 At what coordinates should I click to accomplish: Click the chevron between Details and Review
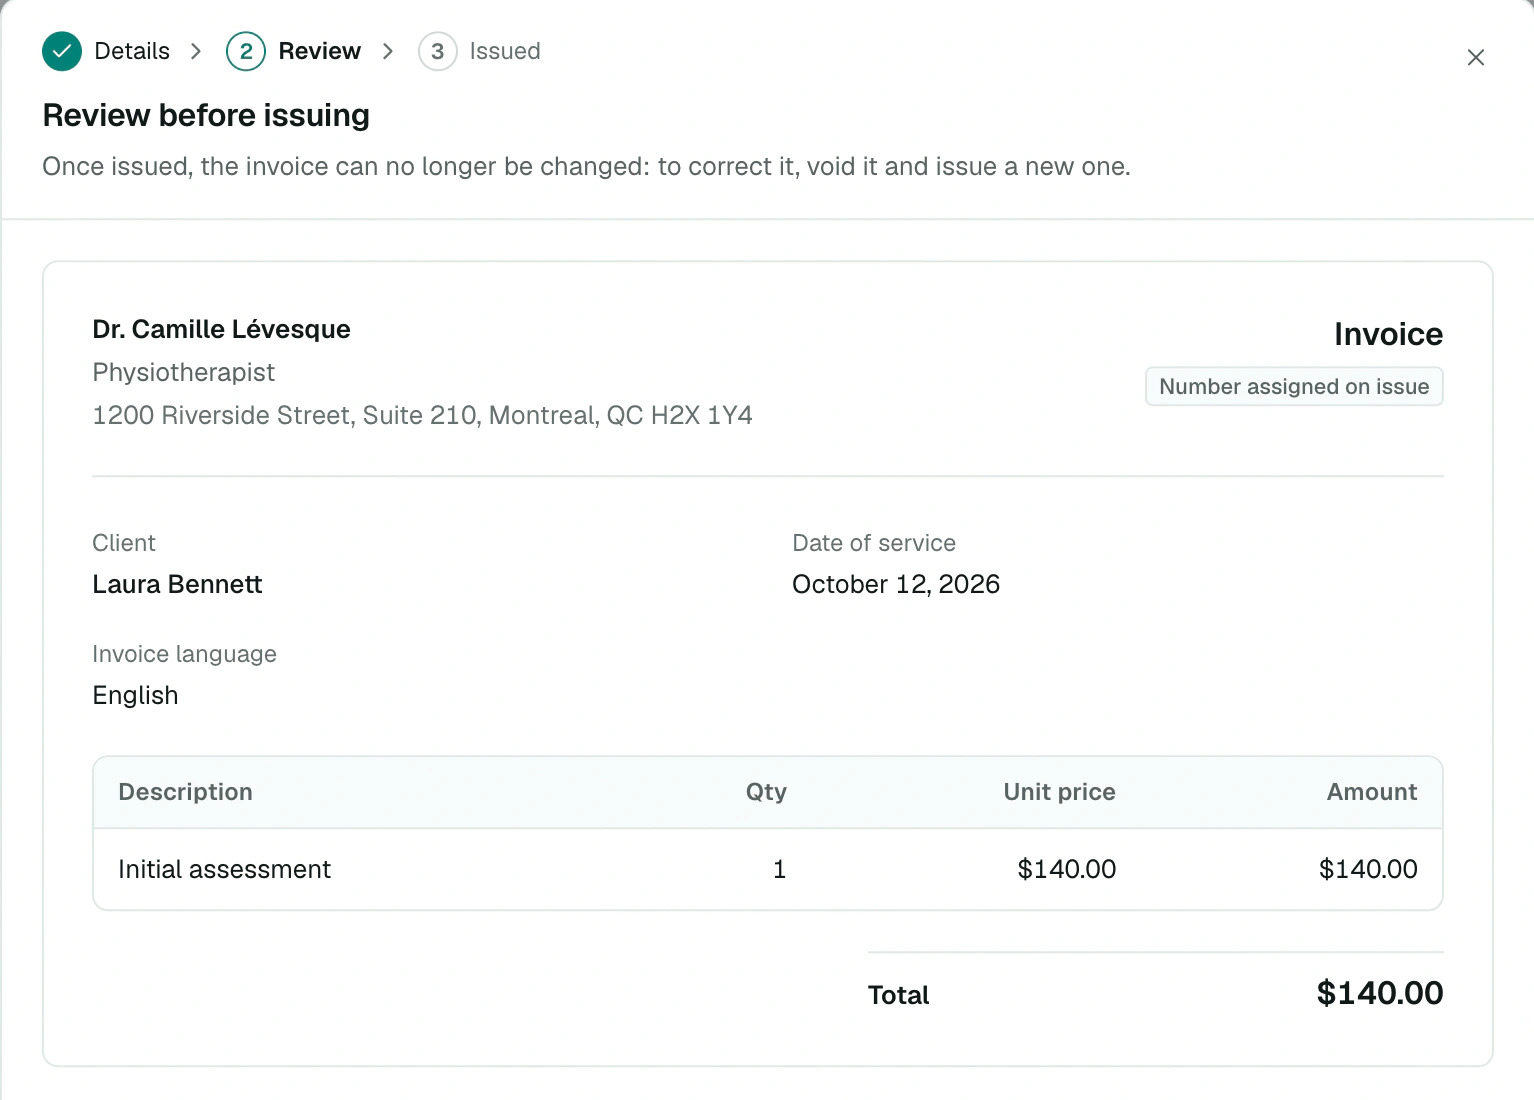click(x=196, y=51)
